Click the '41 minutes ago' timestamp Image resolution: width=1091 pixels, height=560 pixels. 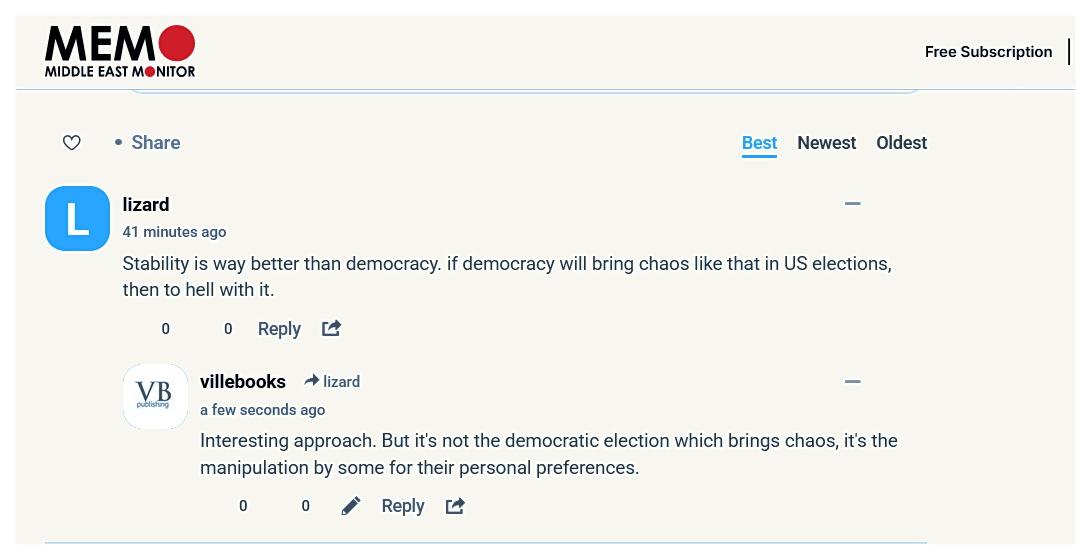pos(175,232)
